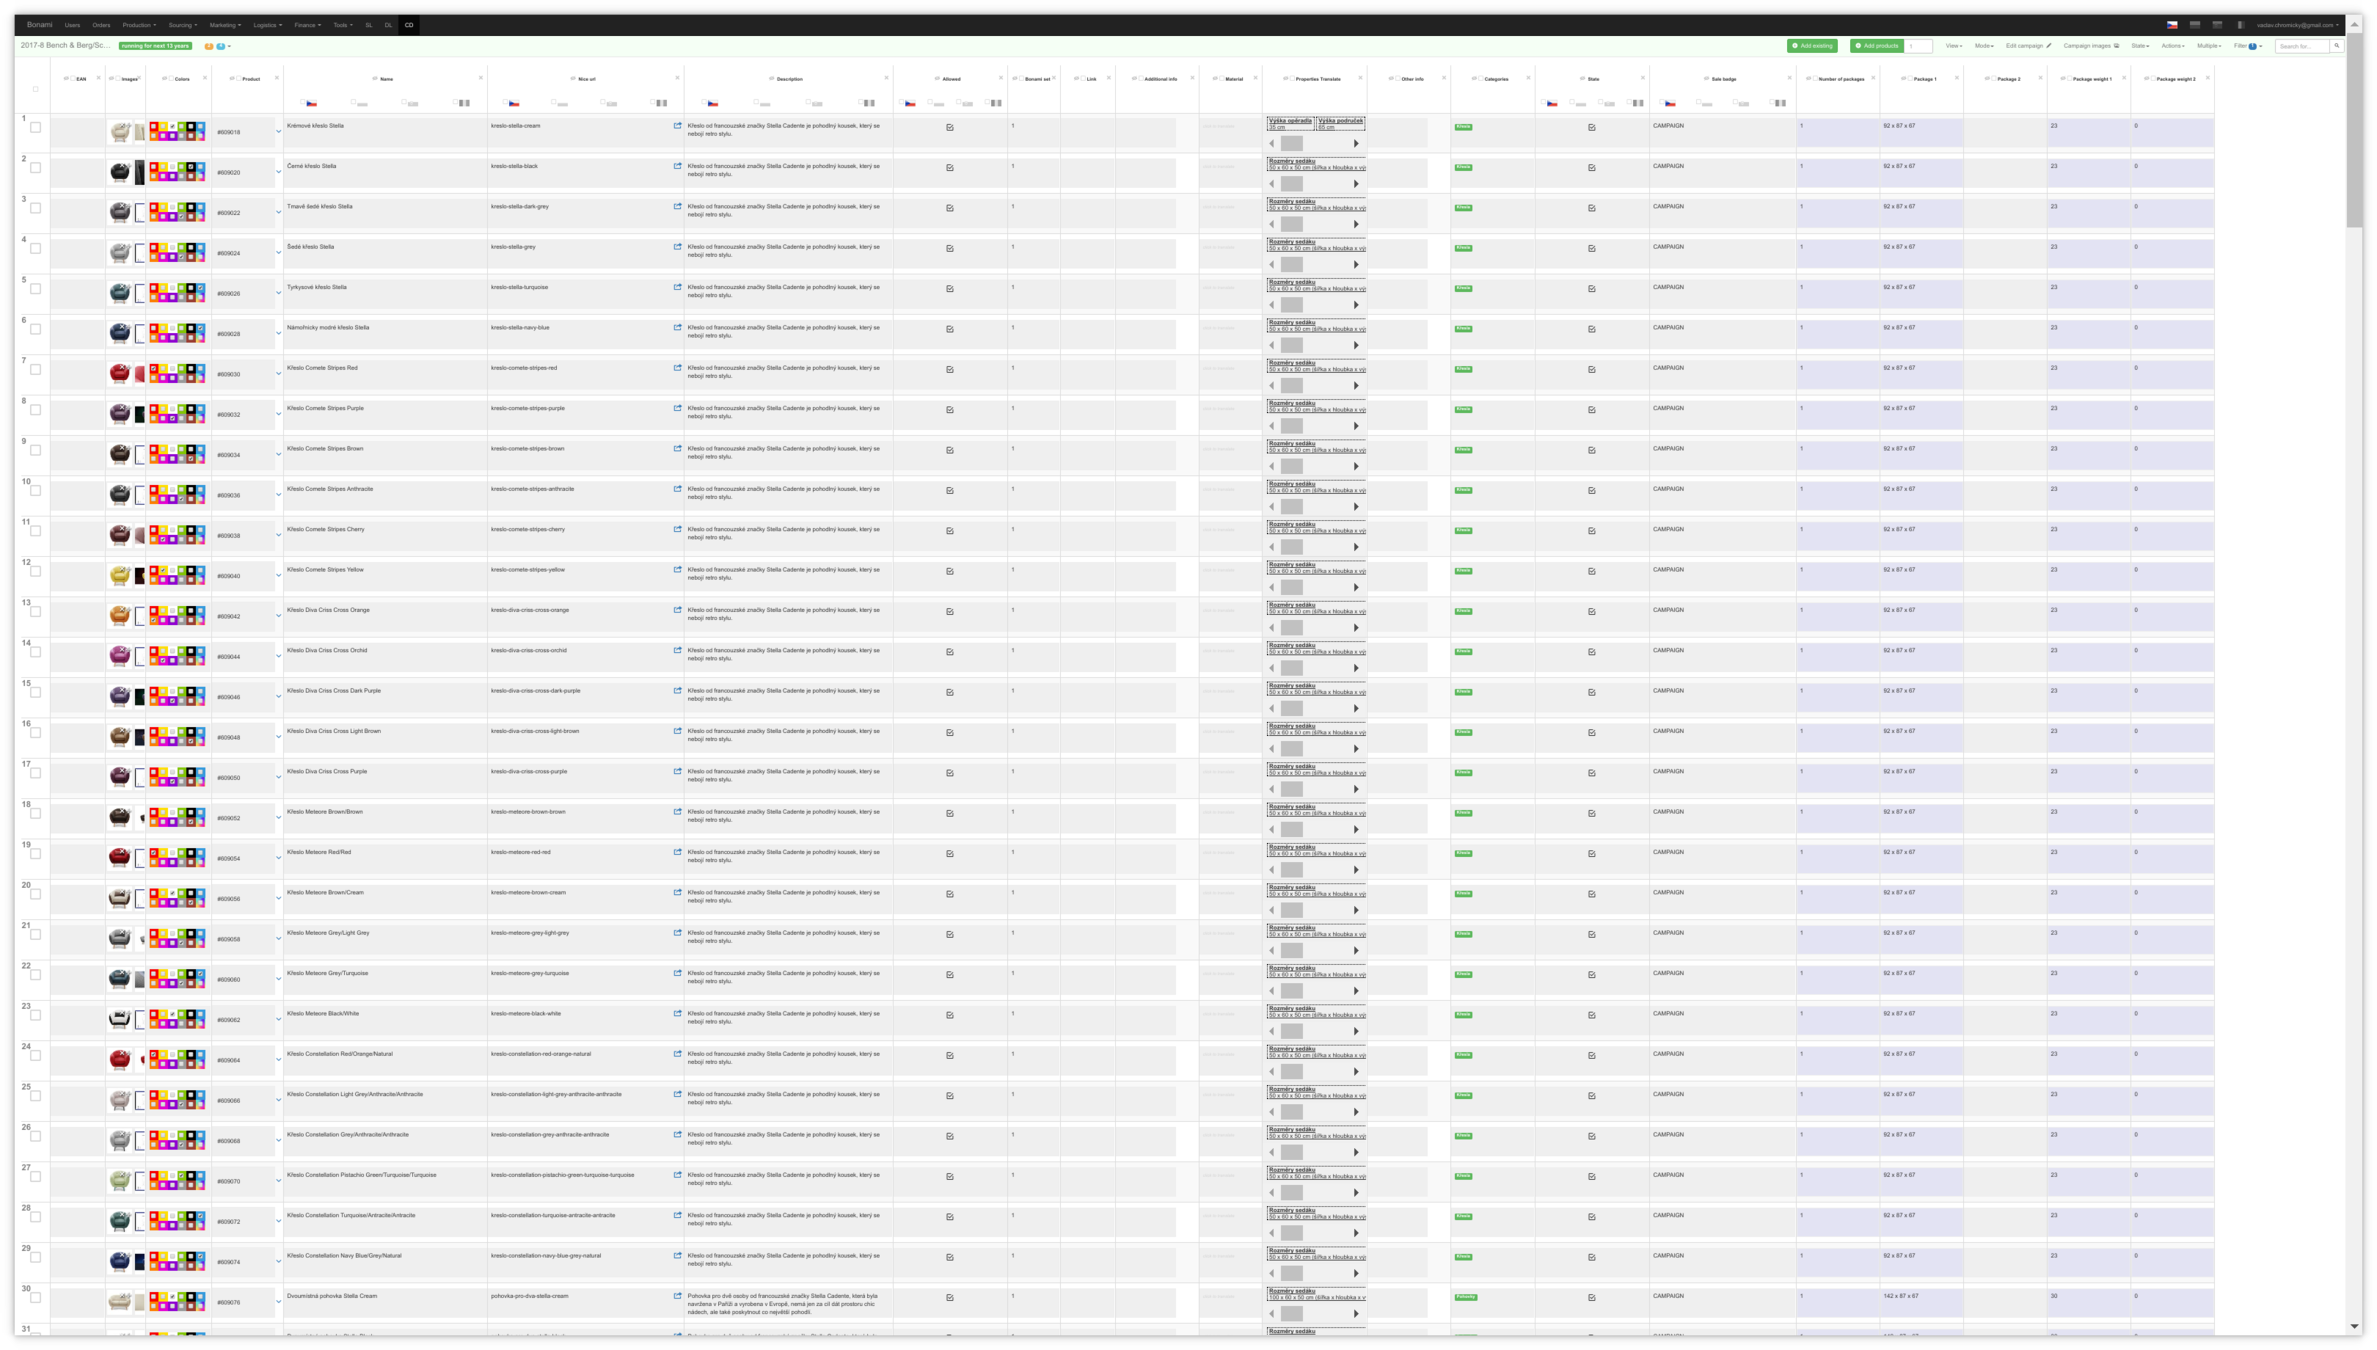Click the search magnifier icon
Viewport: 2377px width, 1350px height.
(2336, 46)
